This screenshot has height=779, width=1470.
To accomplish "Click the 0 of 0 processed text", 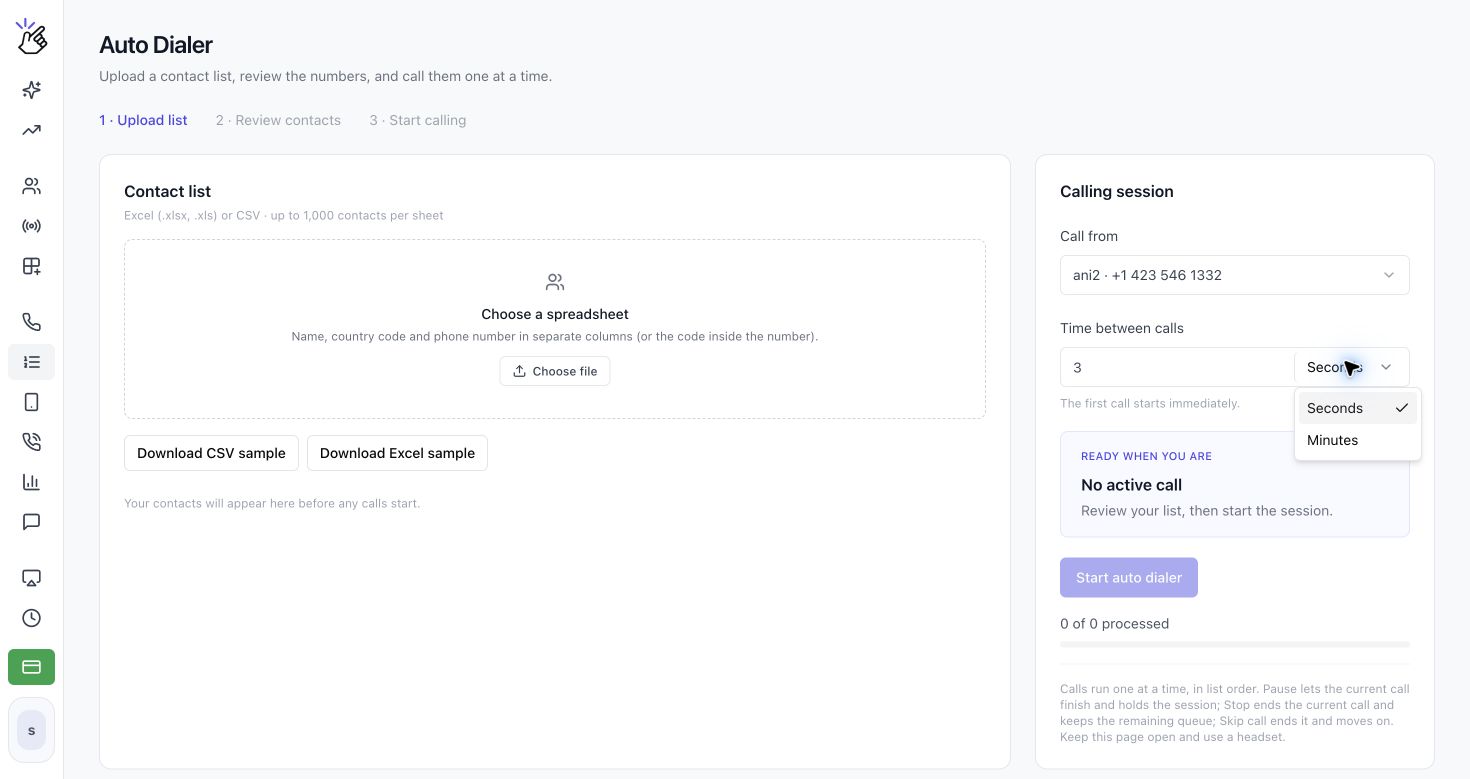I will (1114, 623).
